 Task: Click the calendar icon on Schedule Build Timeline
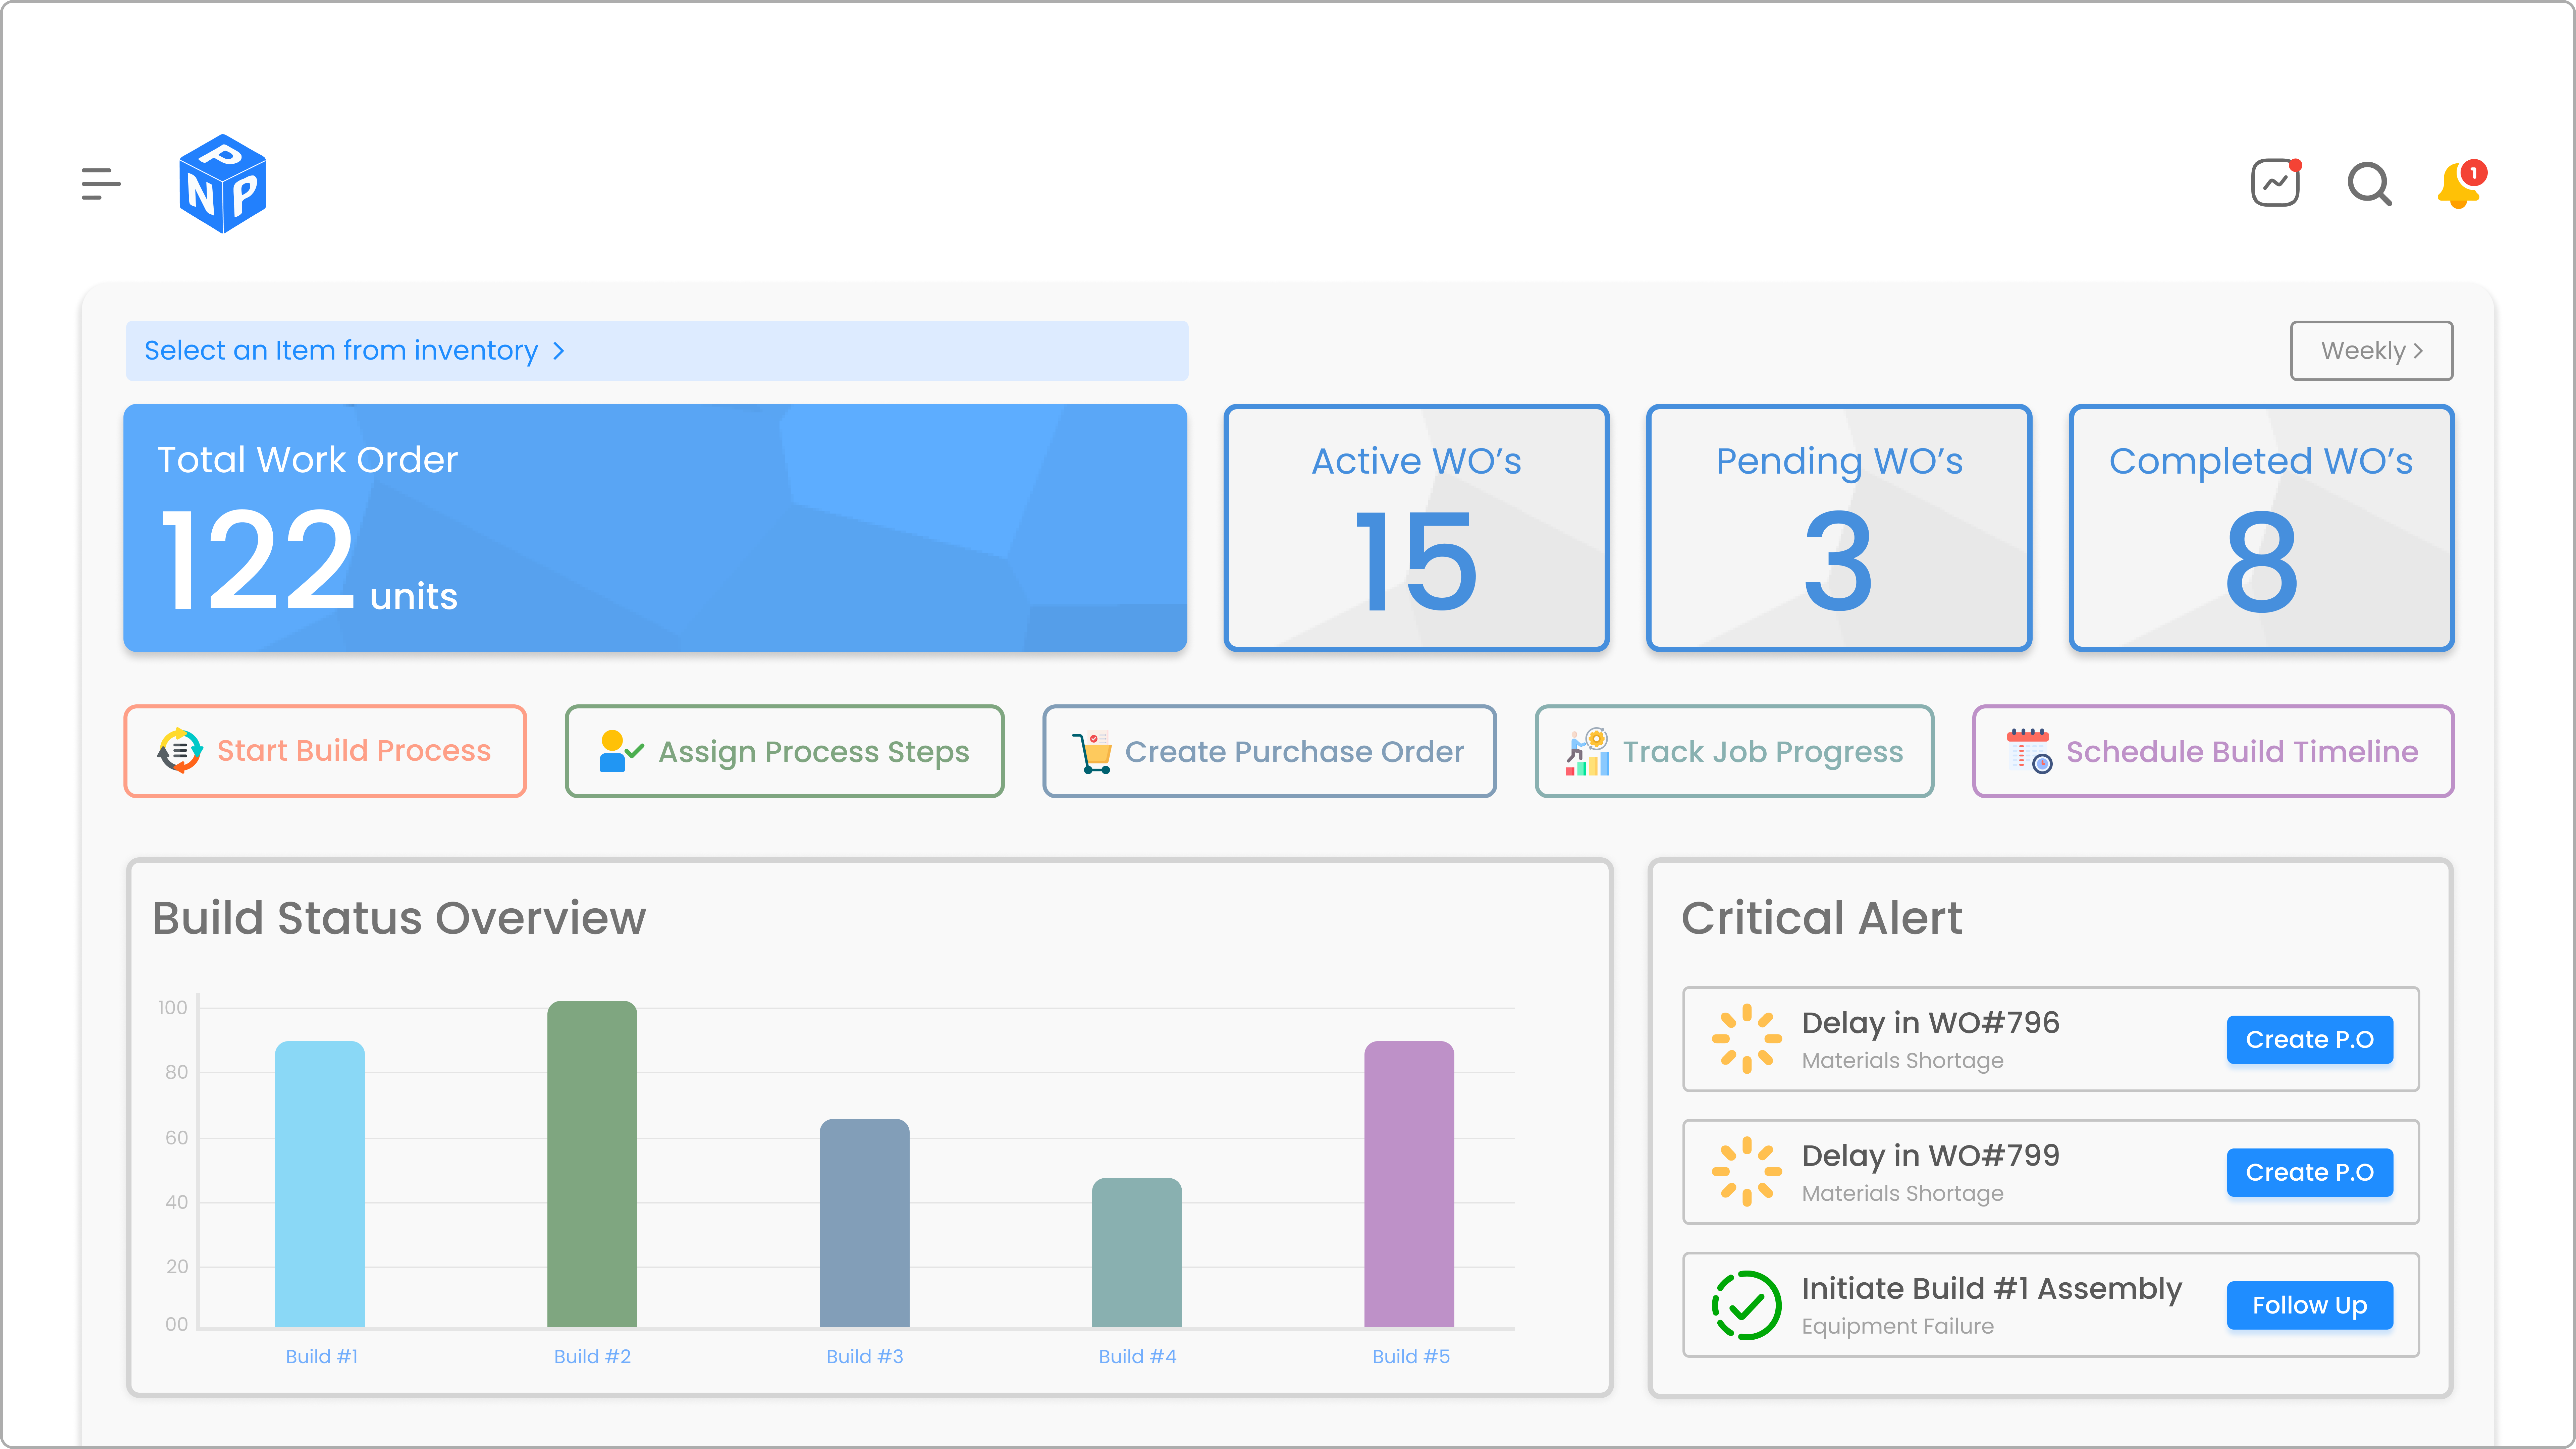click(x=2029, y=751)
